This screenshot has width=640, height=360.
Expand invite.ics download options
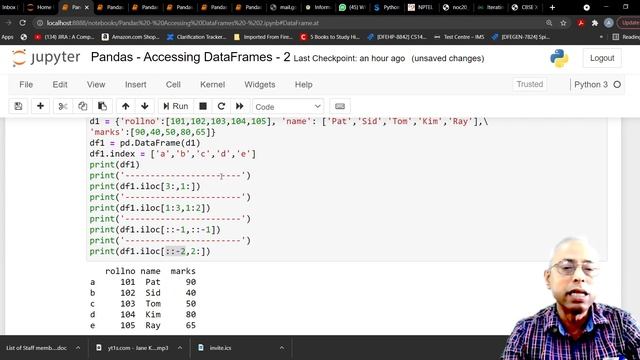(x=282, y=348)
